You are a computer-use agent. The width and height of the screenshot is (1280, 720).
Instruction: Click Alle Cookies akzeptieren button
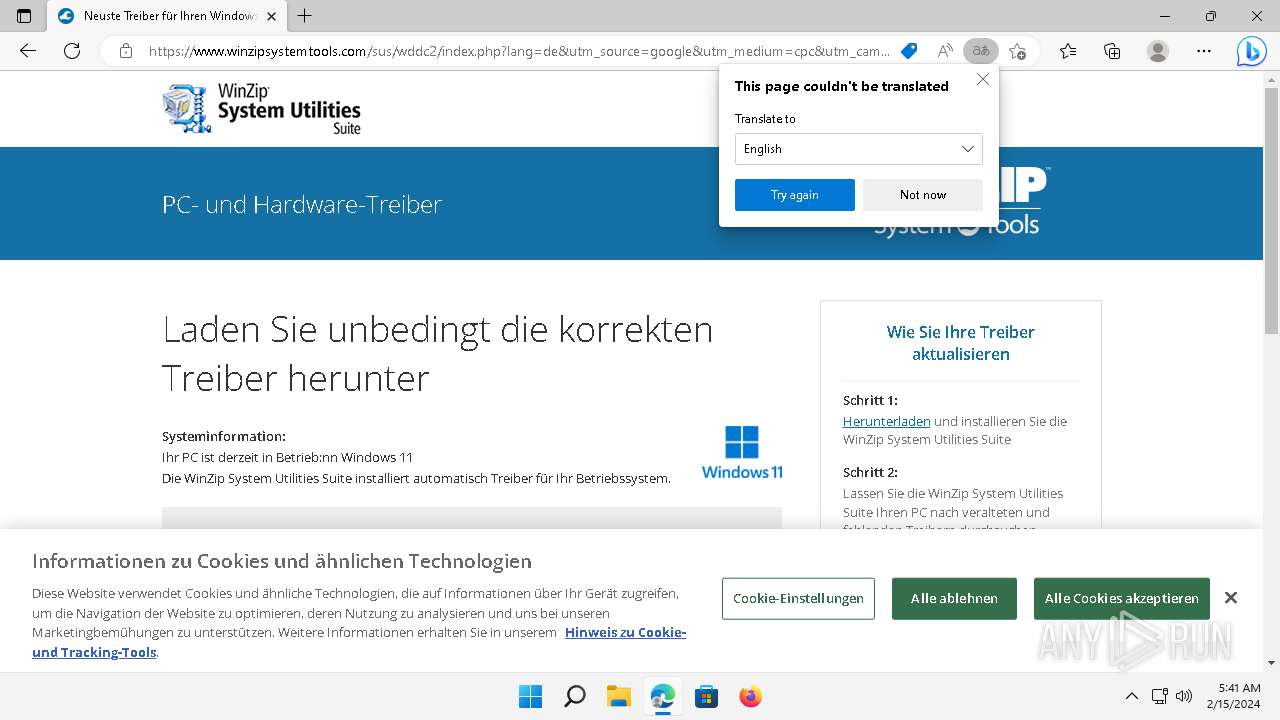click(x=1122, y=598)
